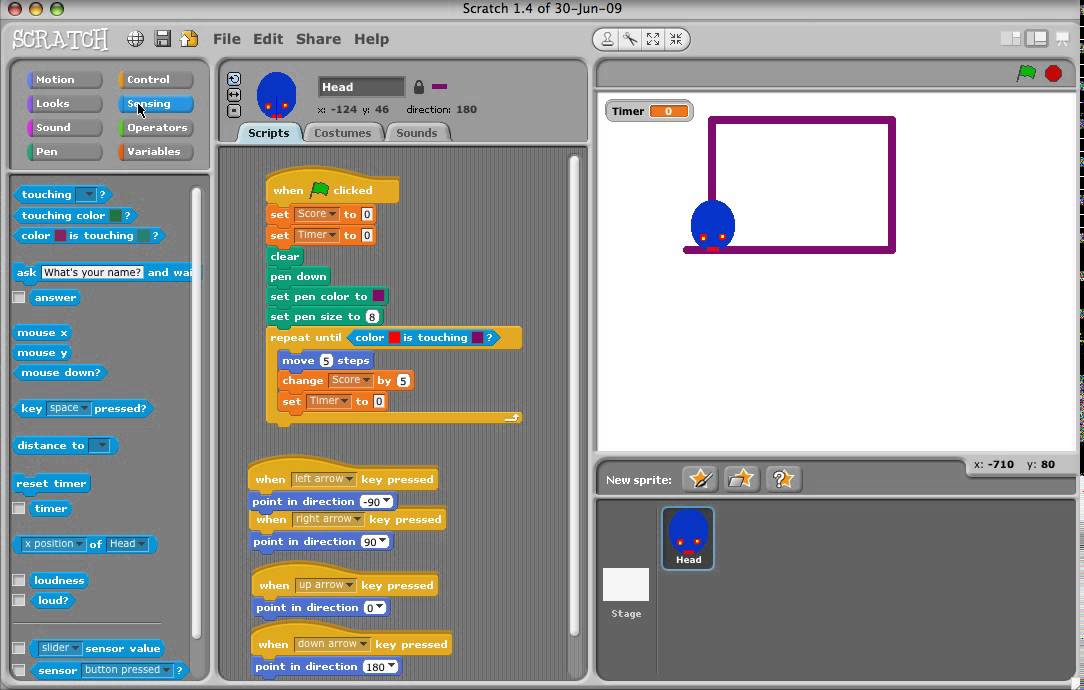Select the shrink sprite tool

[675, 39]
